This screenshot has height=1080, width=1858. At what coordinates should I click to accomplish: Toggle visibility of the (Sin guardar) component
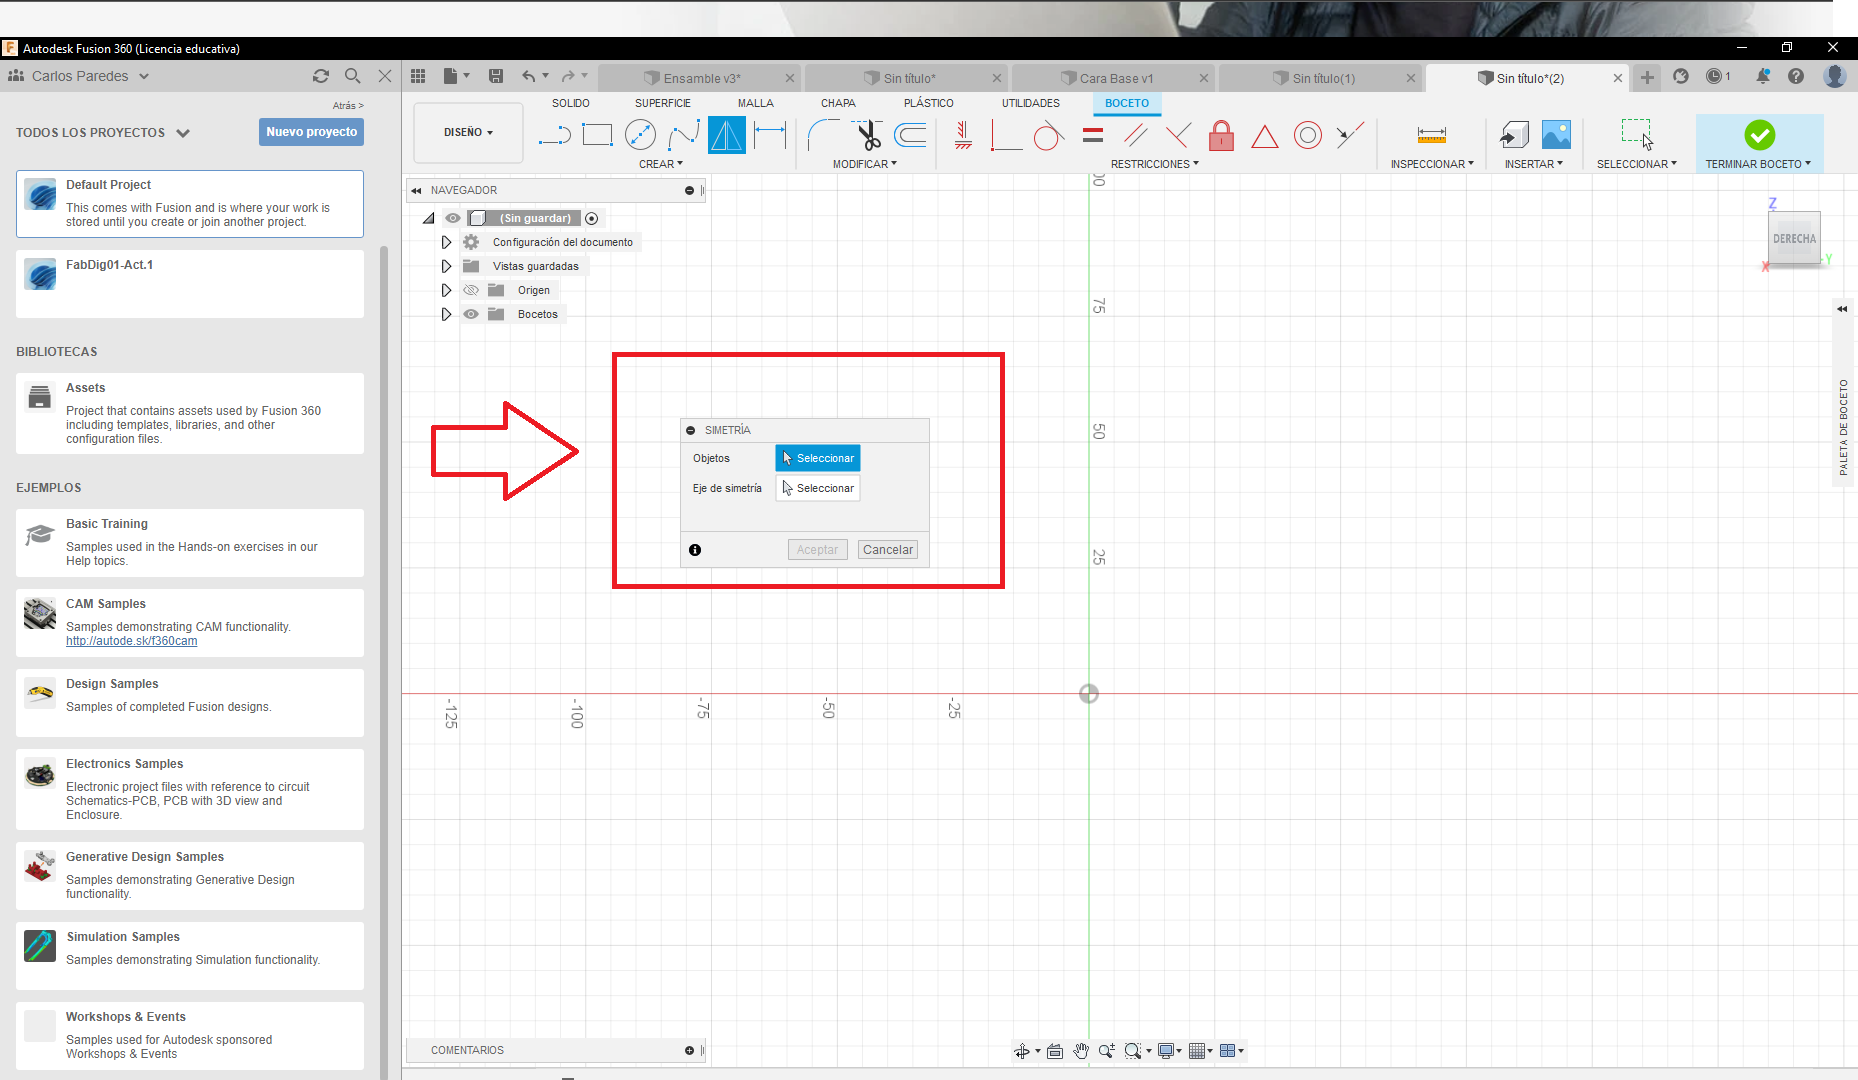[453, 218]
